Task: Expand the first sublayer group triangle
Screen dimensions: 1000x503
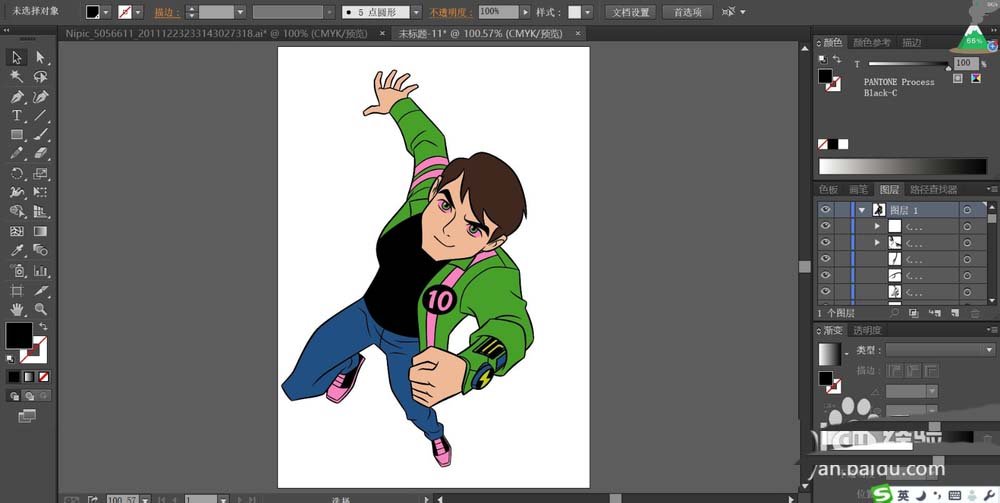Action: 877,226
